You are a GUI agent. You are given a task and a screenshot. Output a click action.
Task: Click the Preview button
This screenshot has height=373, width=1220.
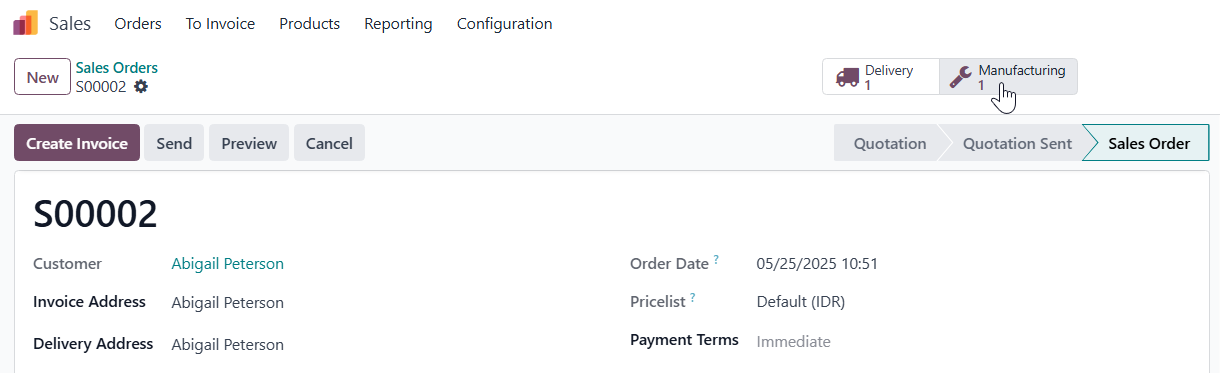pyautogui.click(x=249, y=143)
